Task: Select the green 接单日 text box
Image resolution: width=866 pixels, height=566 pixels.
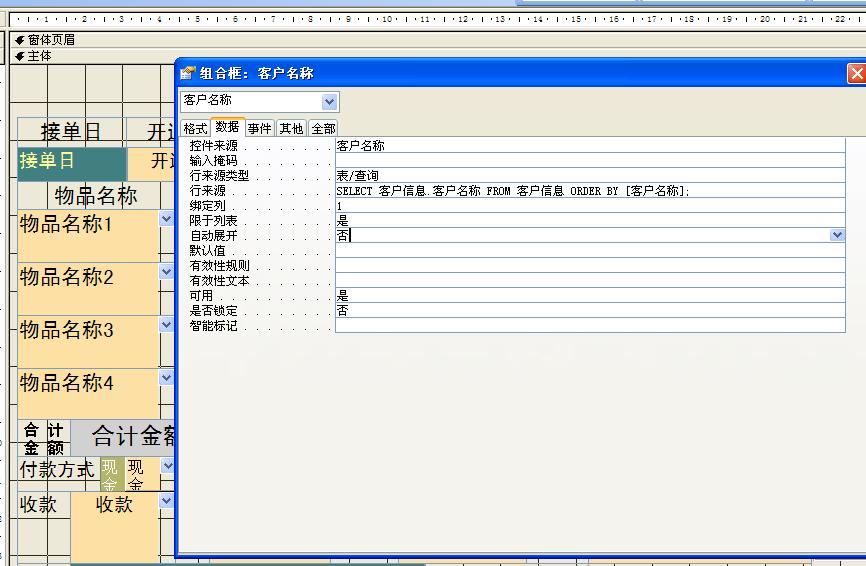Action: 72,163
